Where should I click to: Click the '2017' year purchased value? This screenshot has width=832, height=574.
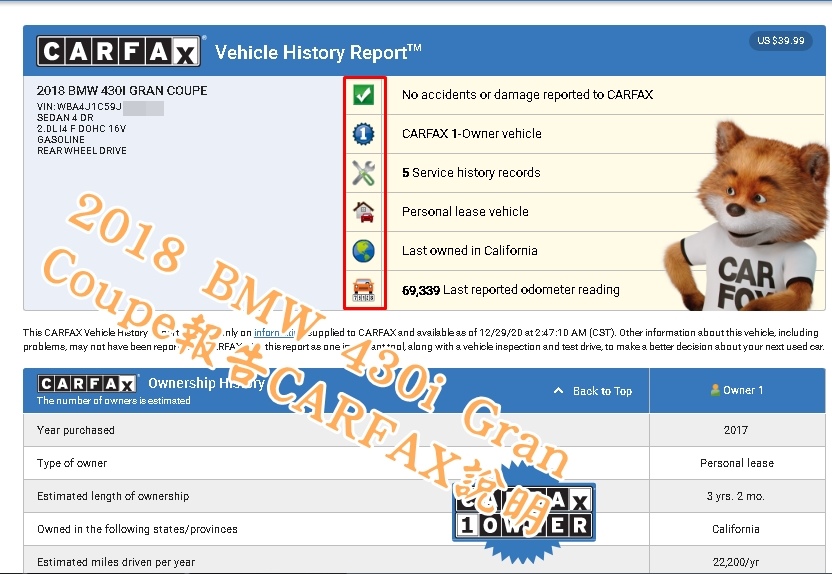click(x=736, y=430)
